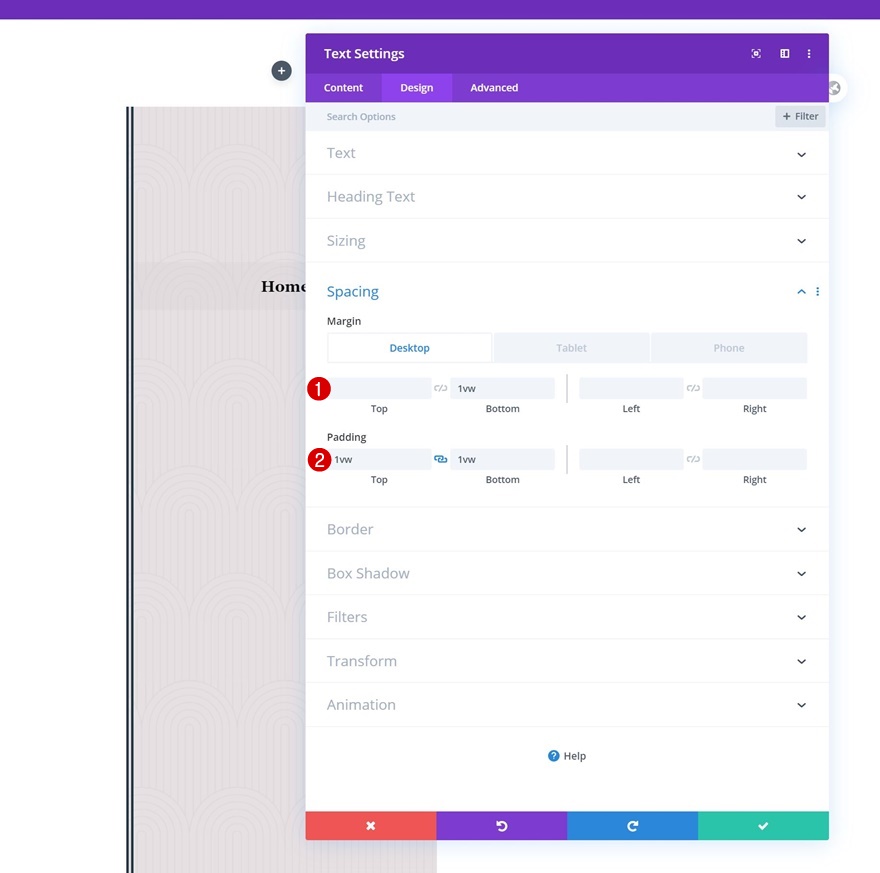Unlink padding top and bottom values
Image resolution: width=880 pixels, height=873 pixels.
[441, 459]
